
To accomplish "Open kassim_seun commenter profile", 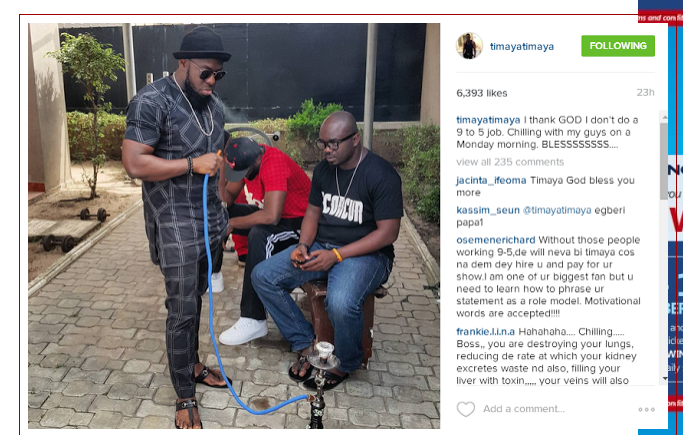I will [488, 210].
